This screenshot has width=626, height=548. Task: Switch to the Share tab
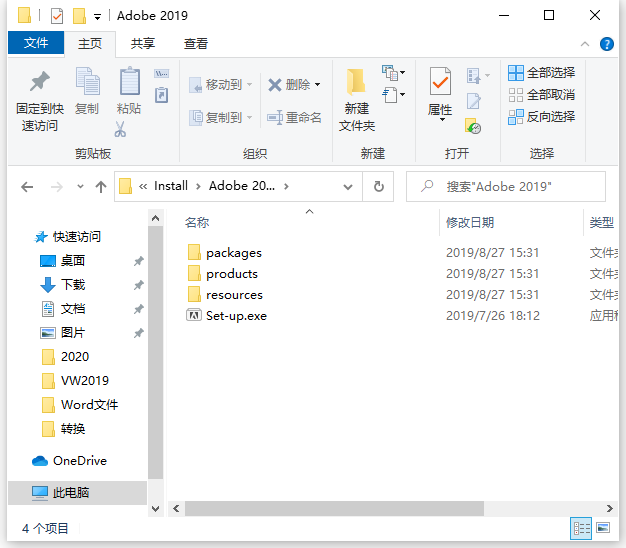point(143,44)
